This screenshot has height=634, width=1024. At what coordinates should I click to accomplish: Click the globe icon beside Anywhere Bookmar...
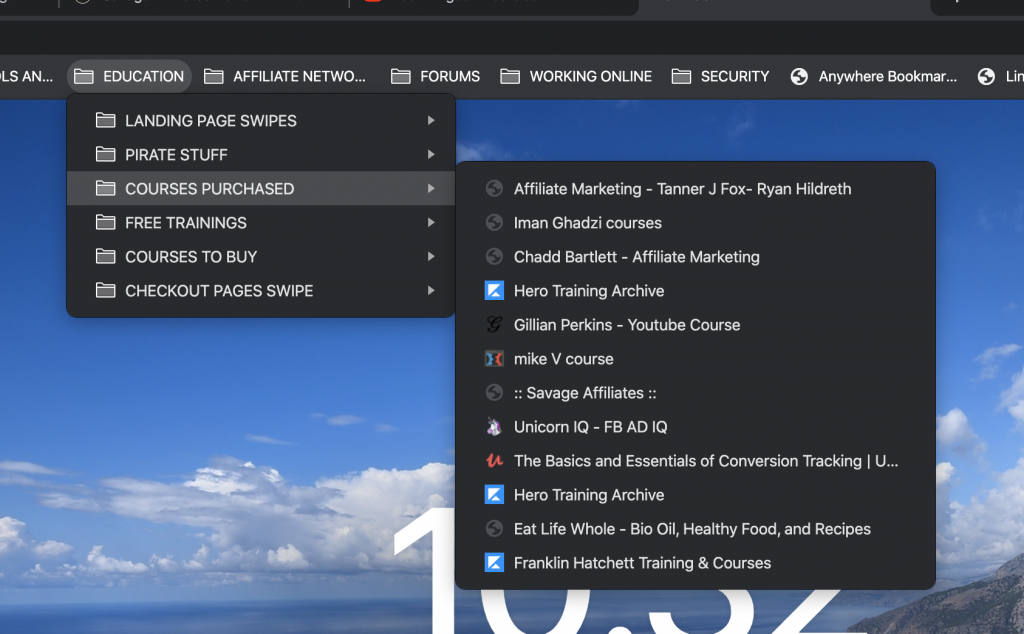799,76
